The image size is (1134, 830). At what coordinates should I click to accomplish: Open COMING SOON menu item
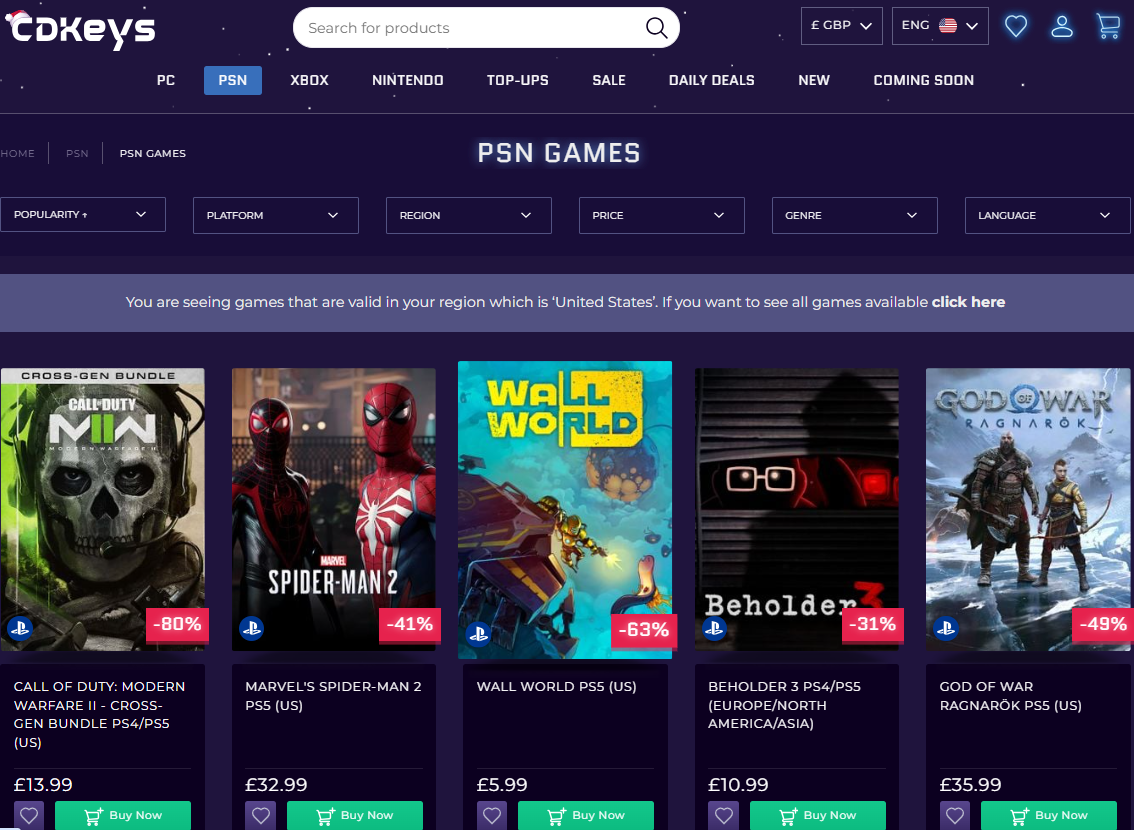(x=924, y=80)
